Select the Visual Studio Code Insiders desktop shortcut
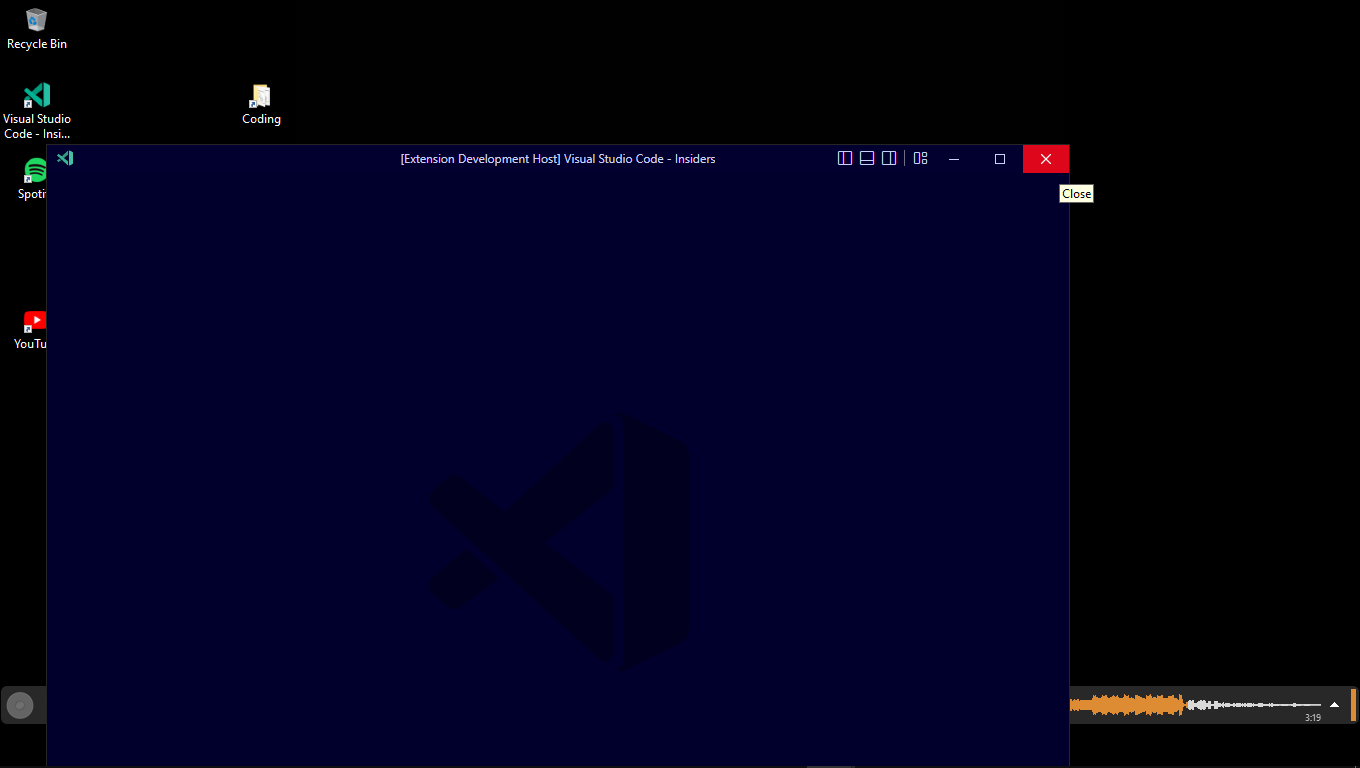Image resolution: width=1360 pixels, height=768 pixels. (x=37, y=110)
